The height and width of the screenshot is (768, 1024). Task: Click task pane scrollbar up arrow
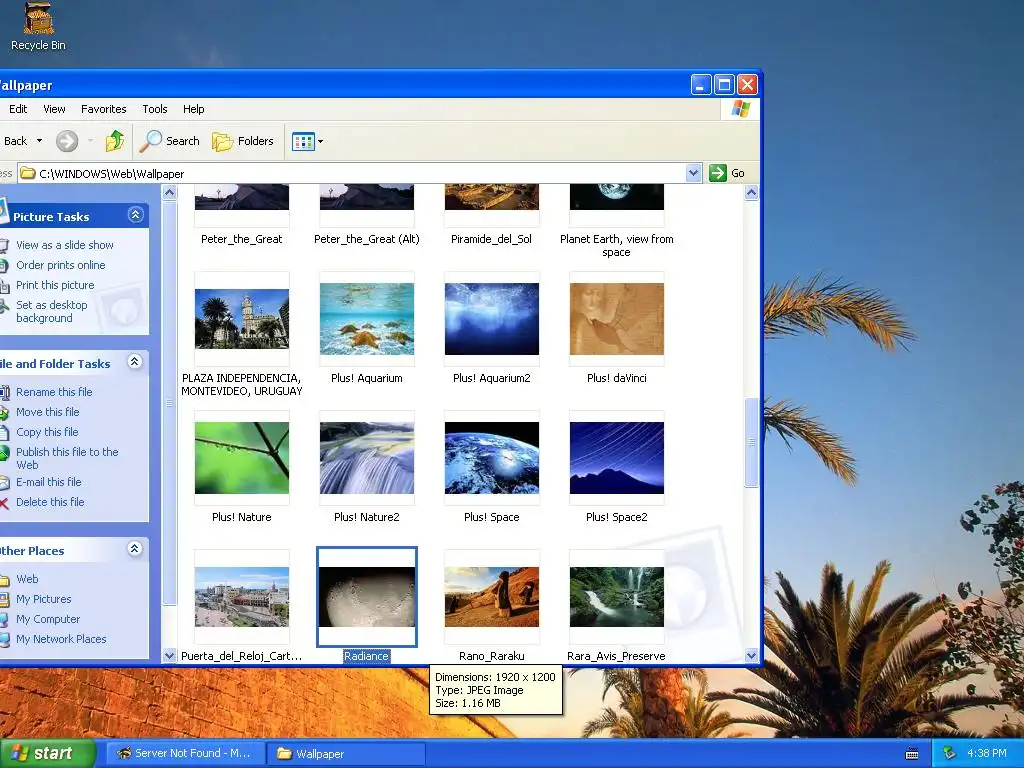(x=169, y=193)
